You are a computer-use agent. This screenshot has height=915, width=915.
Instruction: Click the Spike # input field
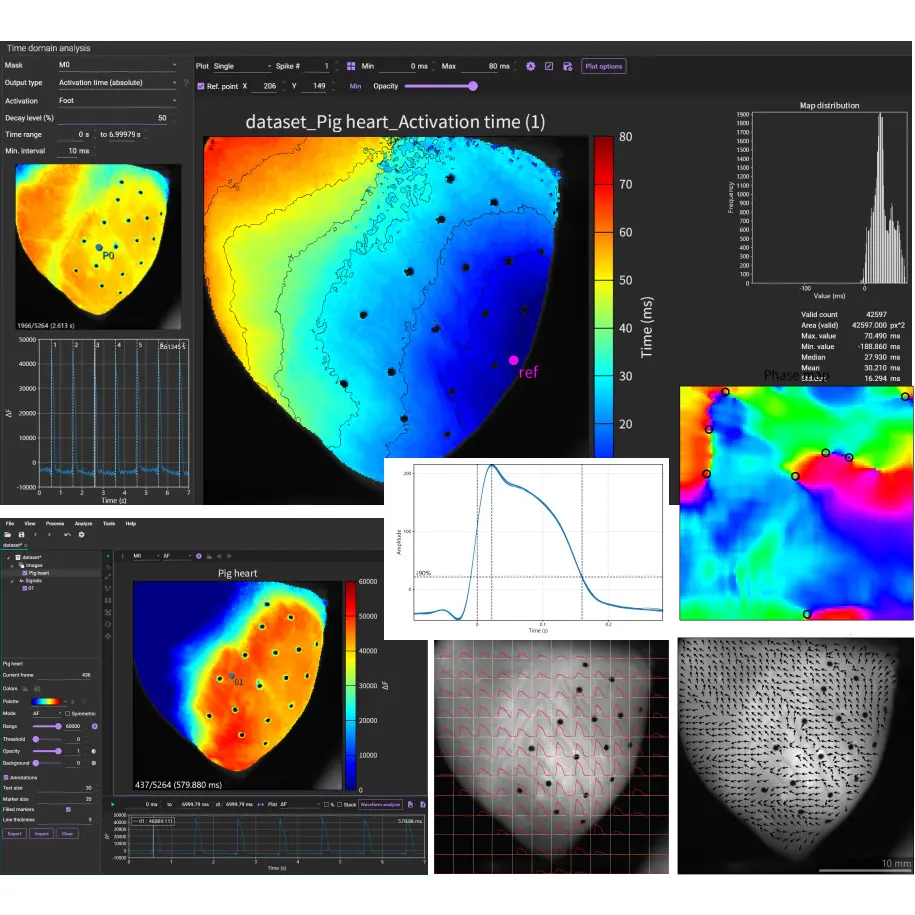click(317, 66)
